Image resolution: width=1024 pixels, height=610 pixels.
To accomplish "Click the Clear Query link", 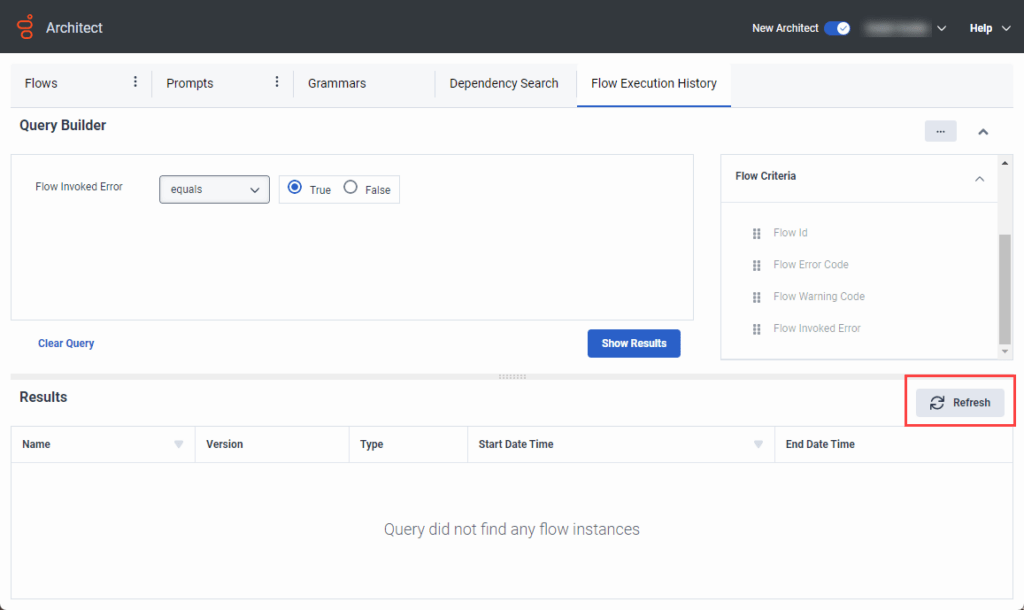I will pos(66,343).
